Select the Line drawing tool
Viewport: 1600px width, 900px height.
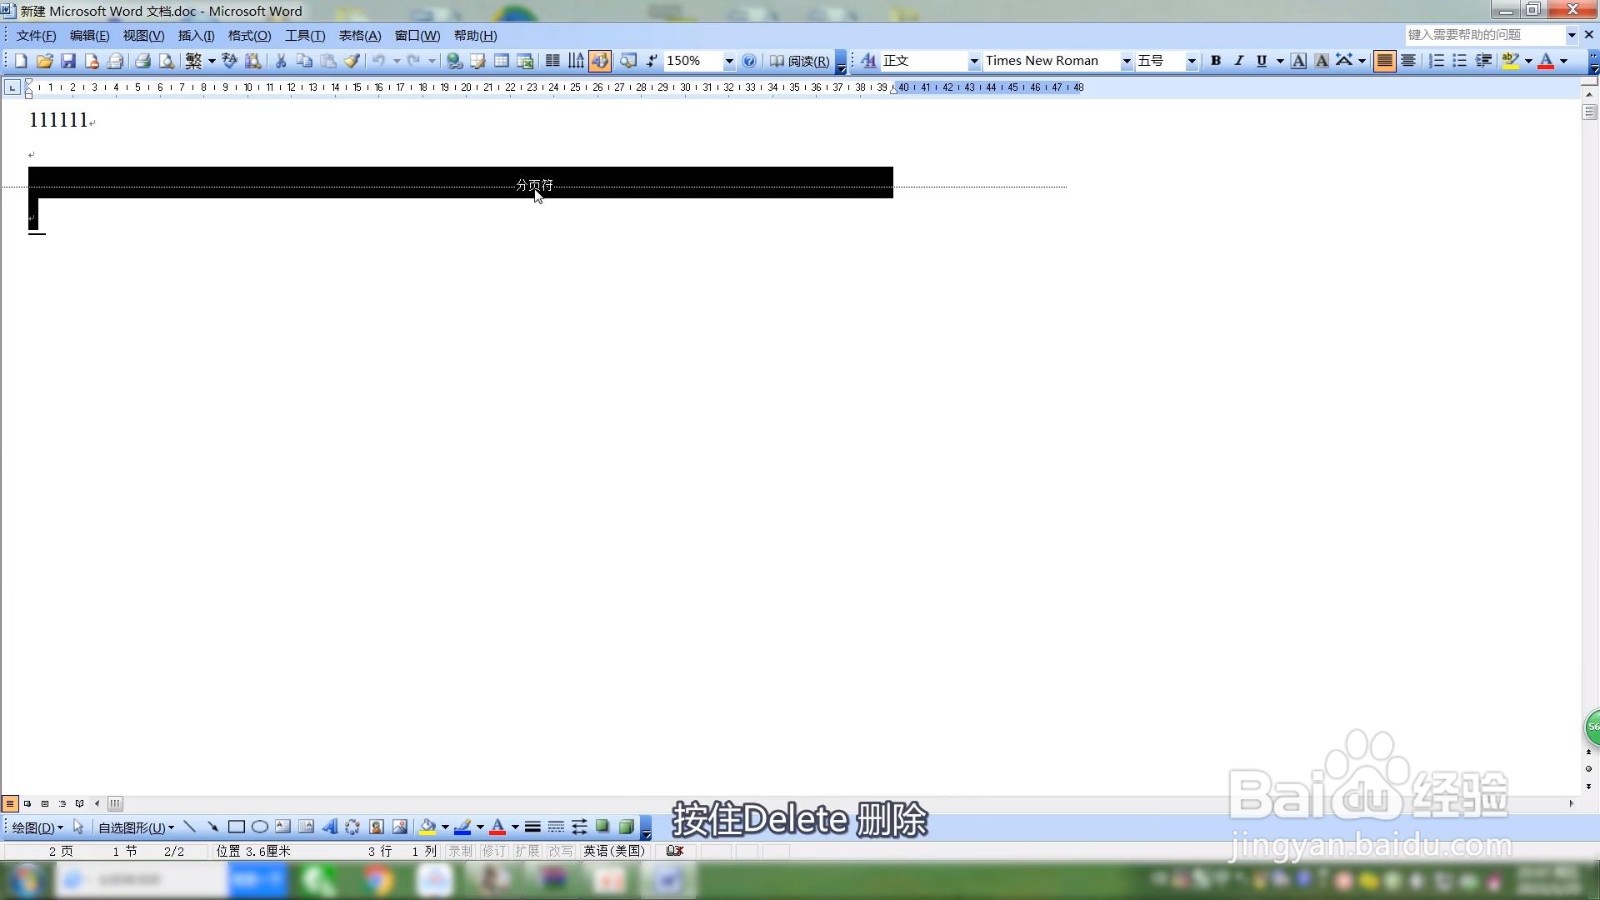coord(189,827)
